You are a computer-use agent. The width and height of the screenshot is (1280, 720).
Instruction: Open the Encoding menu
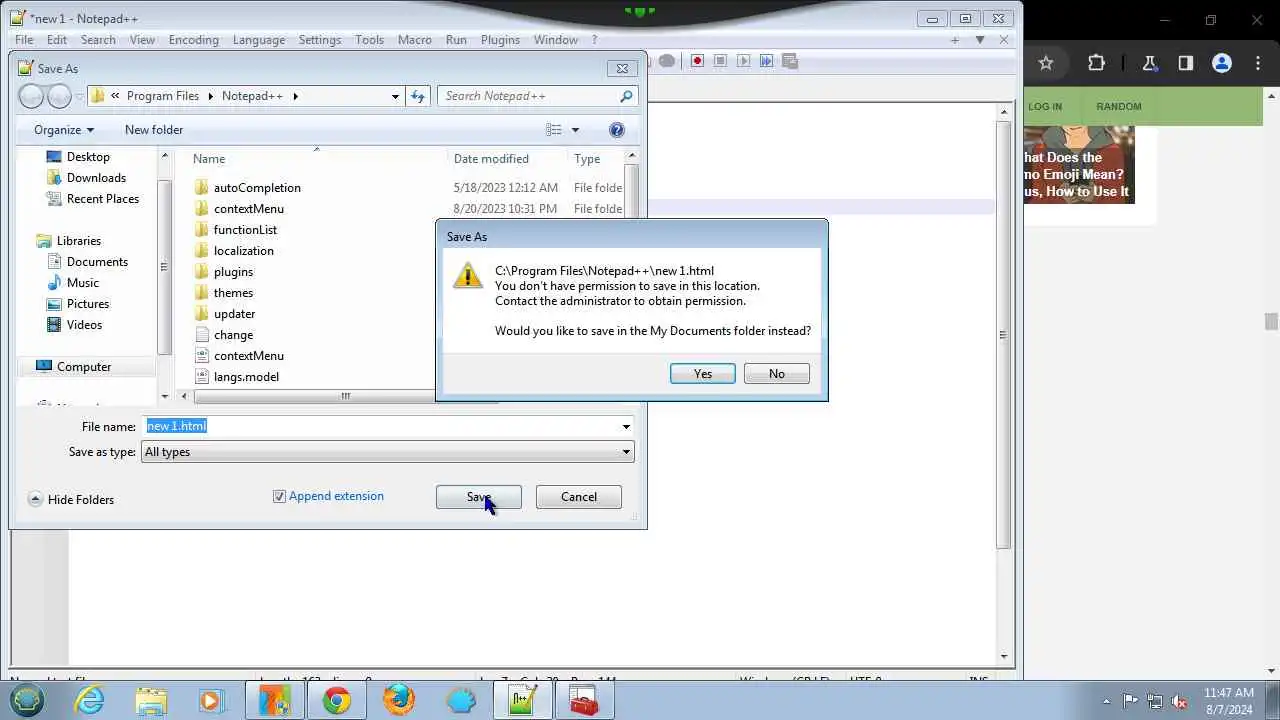(193, 40)
